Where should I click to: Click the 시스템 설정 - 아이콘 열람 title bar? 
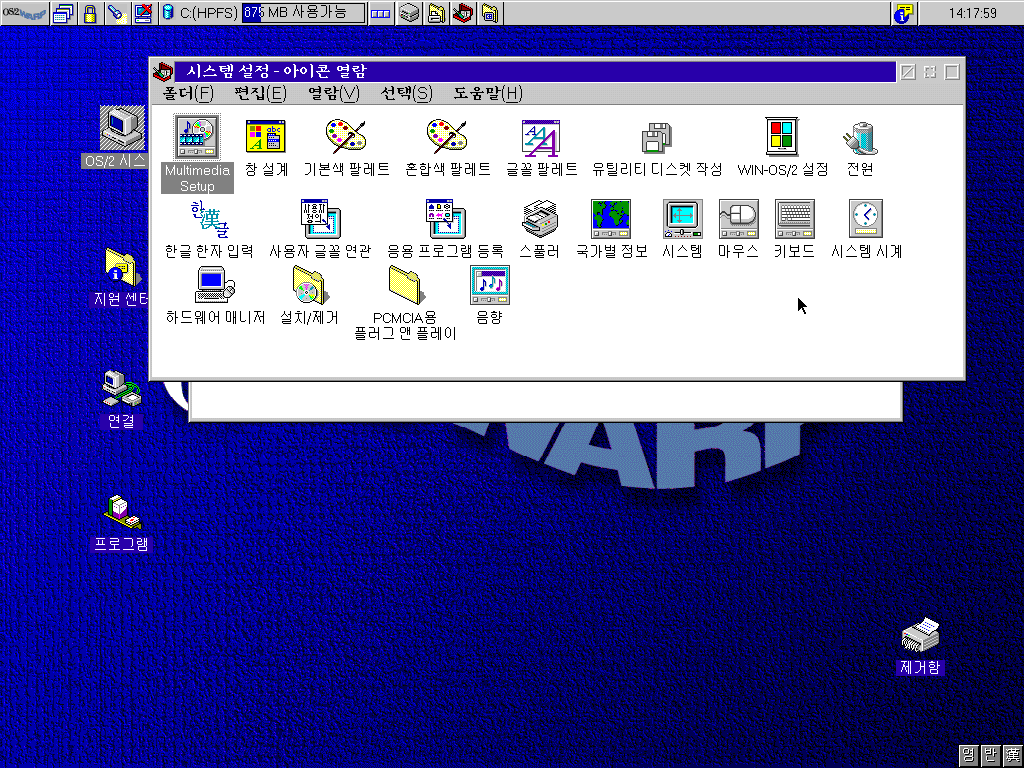point(535,71)
